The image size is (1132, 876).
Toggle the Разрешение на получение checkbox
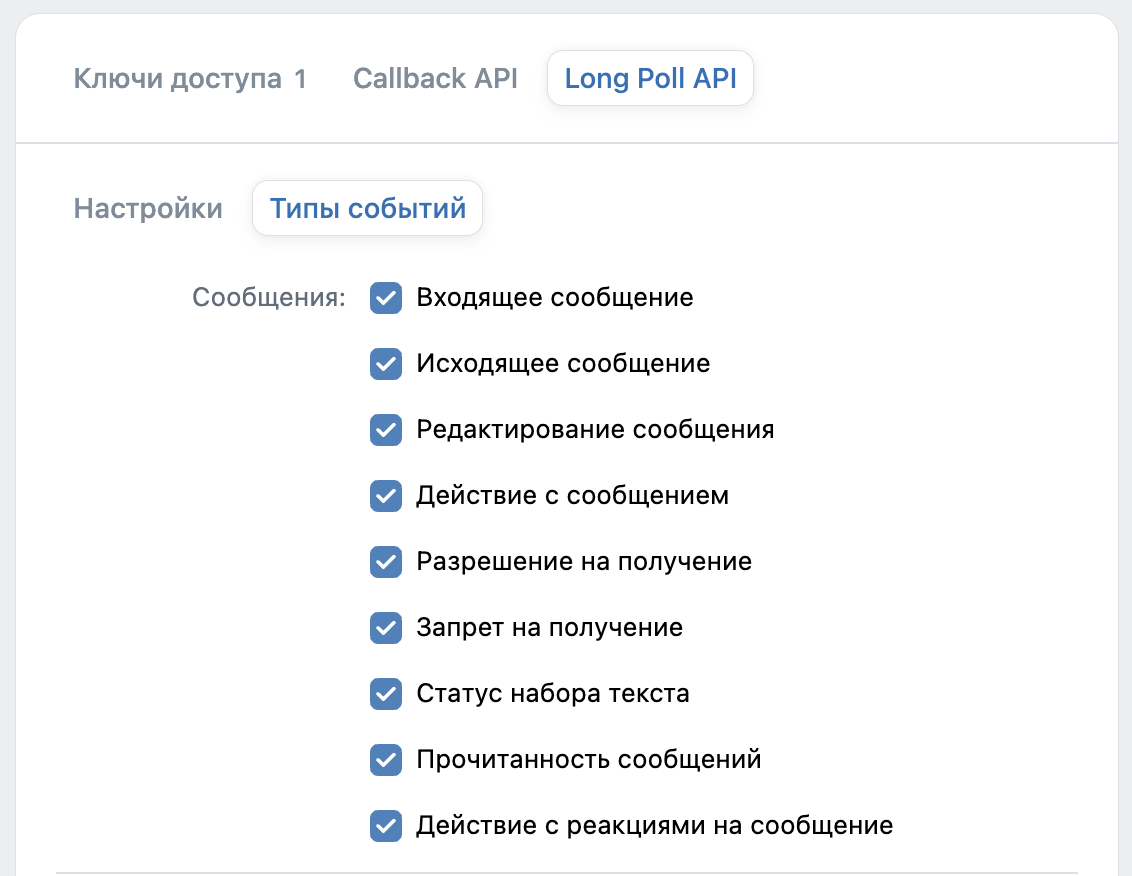tap(386, 562)
